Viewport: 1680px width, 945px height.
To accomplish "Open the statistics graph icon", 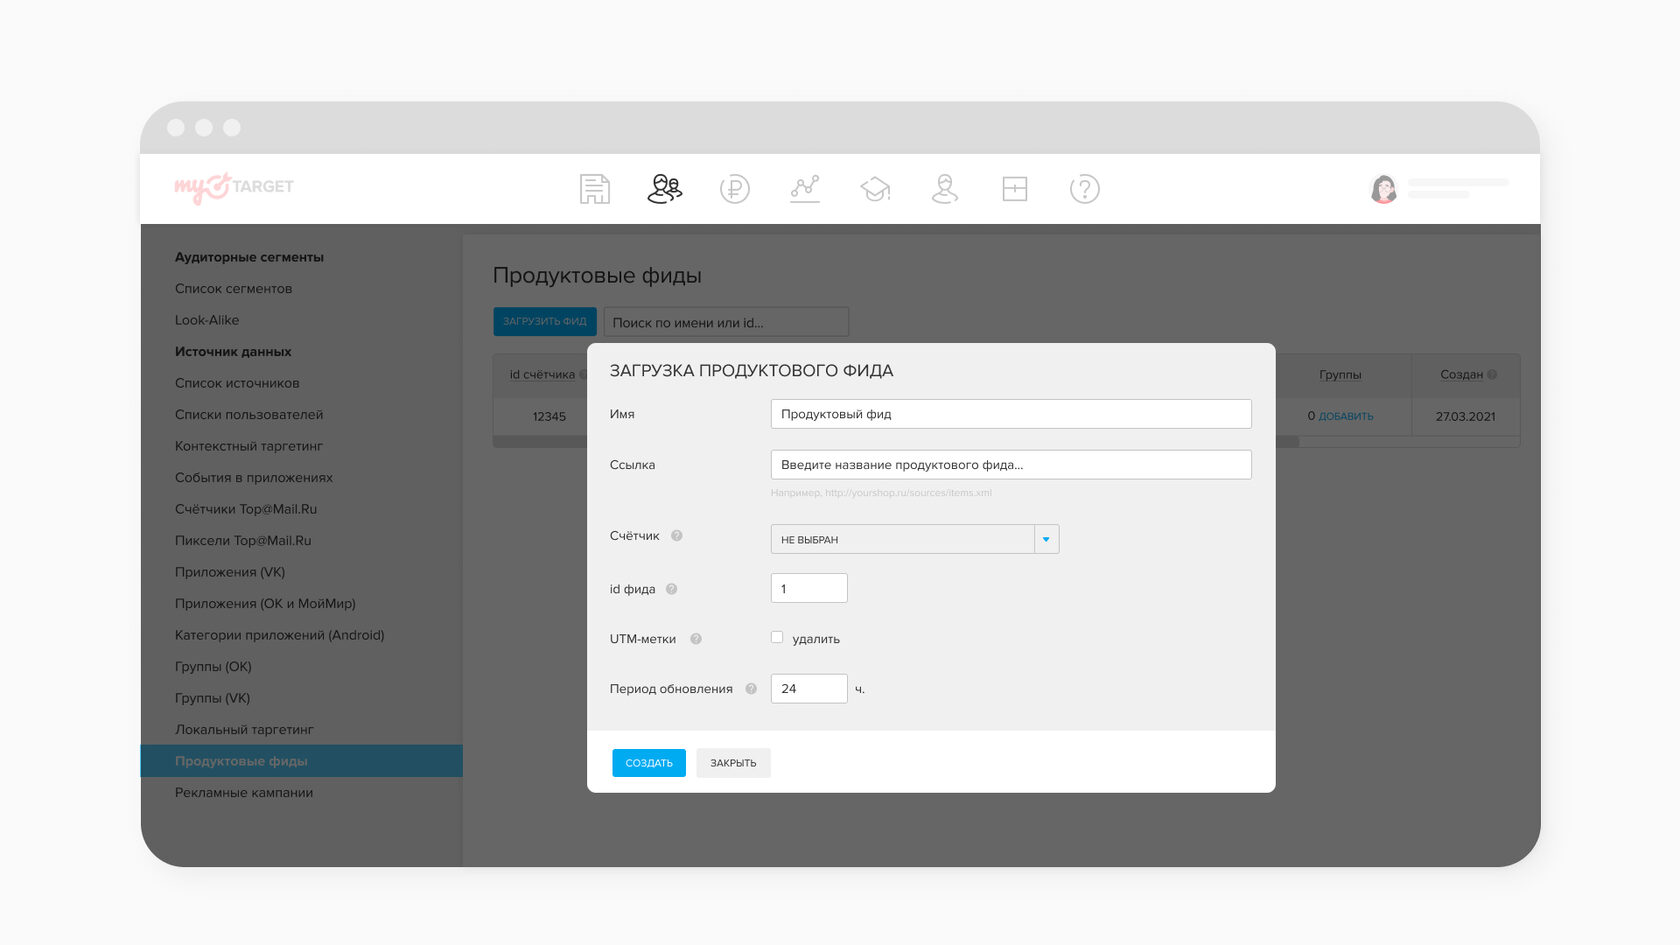I will point(805,188).
